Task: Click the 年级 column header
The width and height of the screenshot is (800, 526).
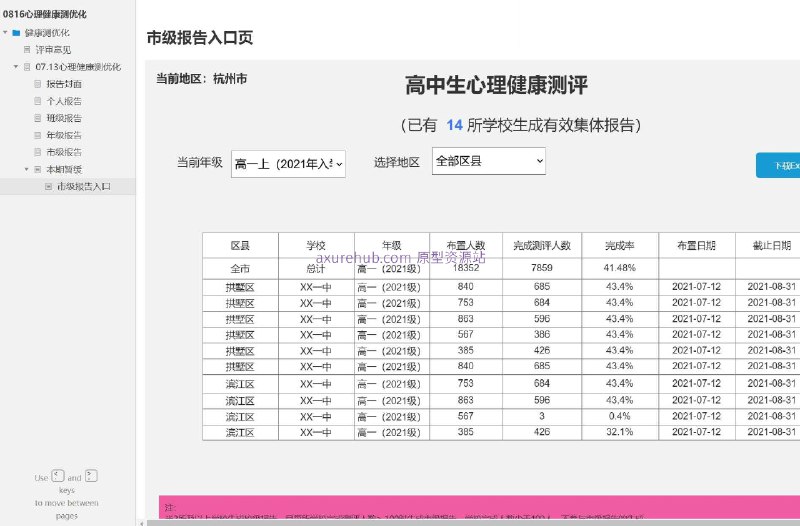Action: (x=392, y=245)
